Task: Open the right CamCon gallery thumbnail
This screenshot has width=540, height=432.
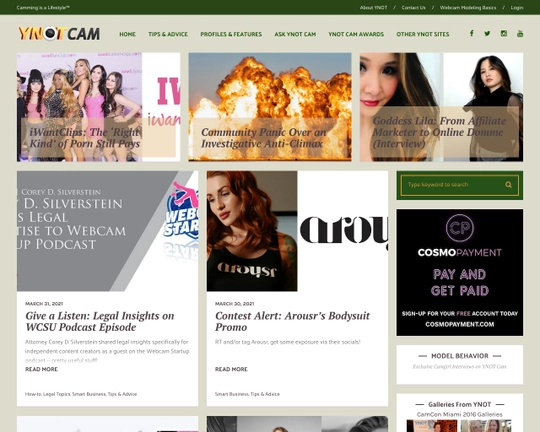Action: [486, 426]
